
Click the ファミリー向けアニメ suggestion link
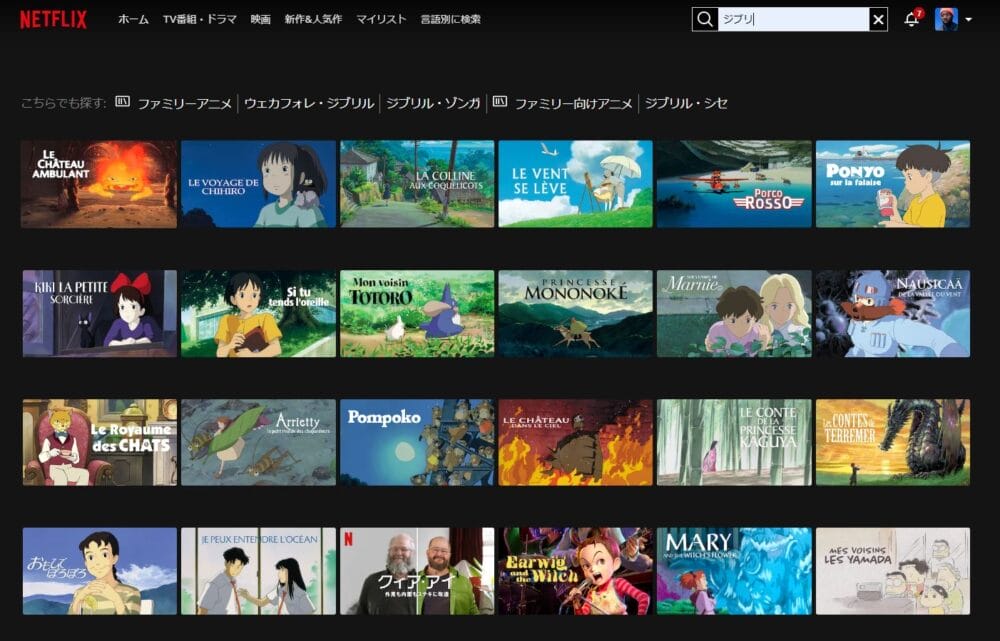(x=573, y=103)
